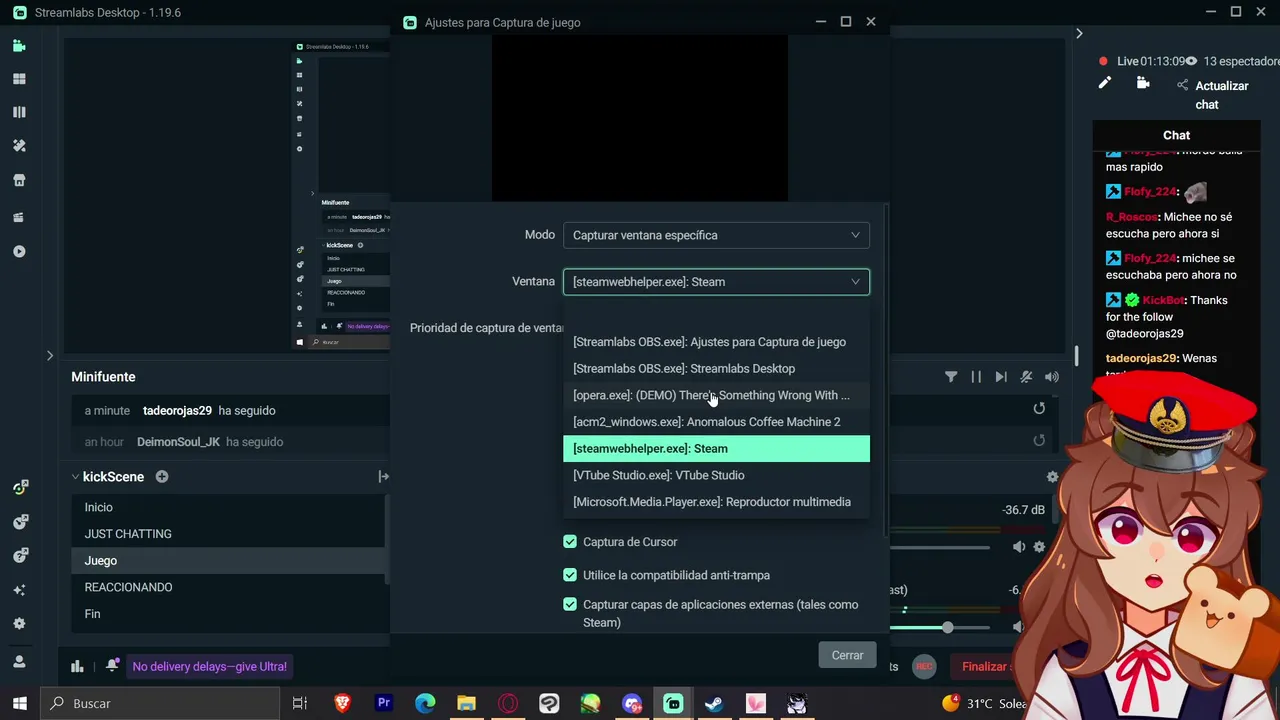
Task: Open the Layout editor grid icon
Action: click(19, 79)
